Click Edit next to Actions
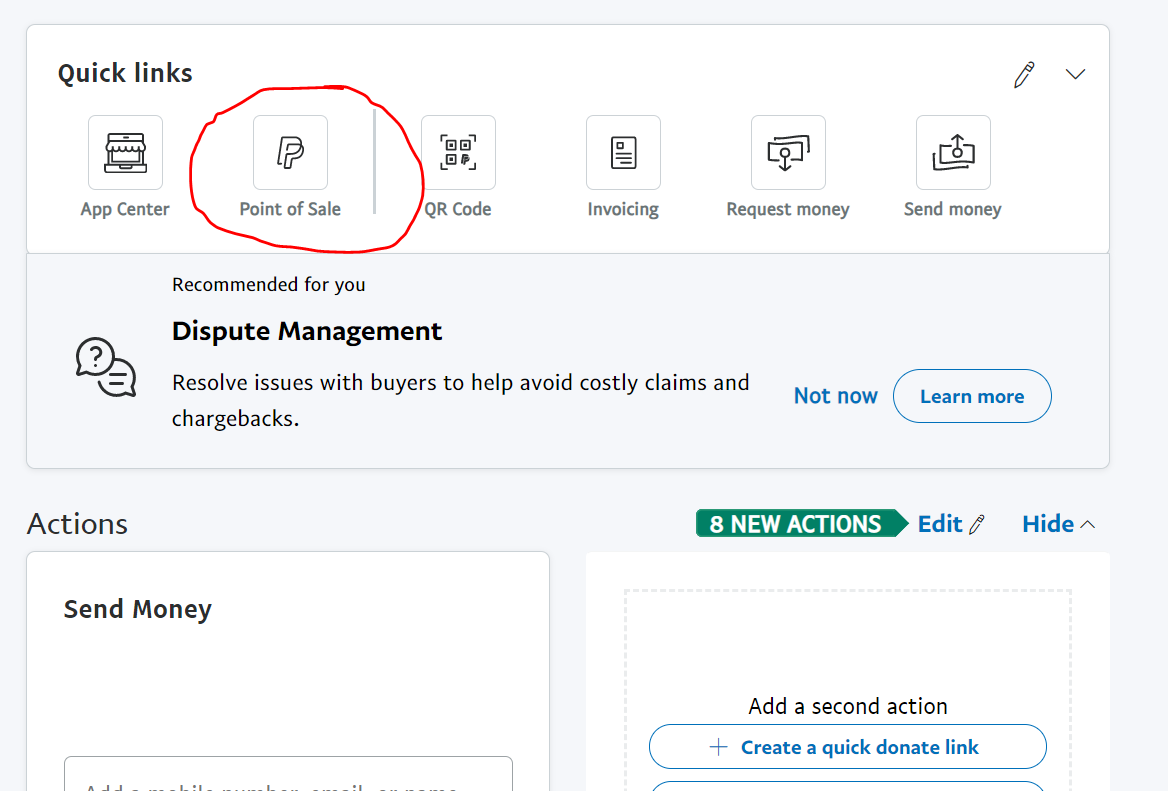This screenshot has height=791, width=1168. pyautogui.click(x=951, y=524)
